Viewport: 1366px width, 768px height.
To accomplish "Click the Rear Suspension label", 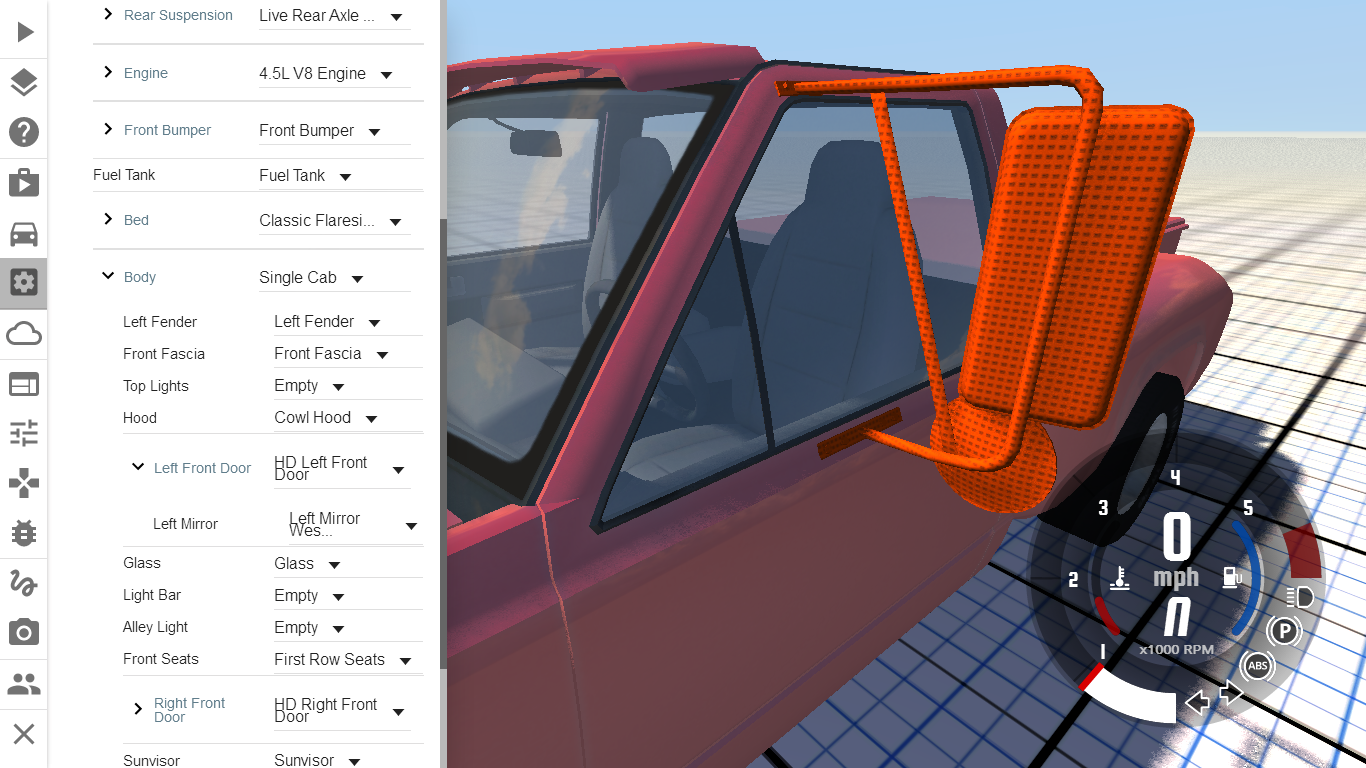I will pos(178,15).
